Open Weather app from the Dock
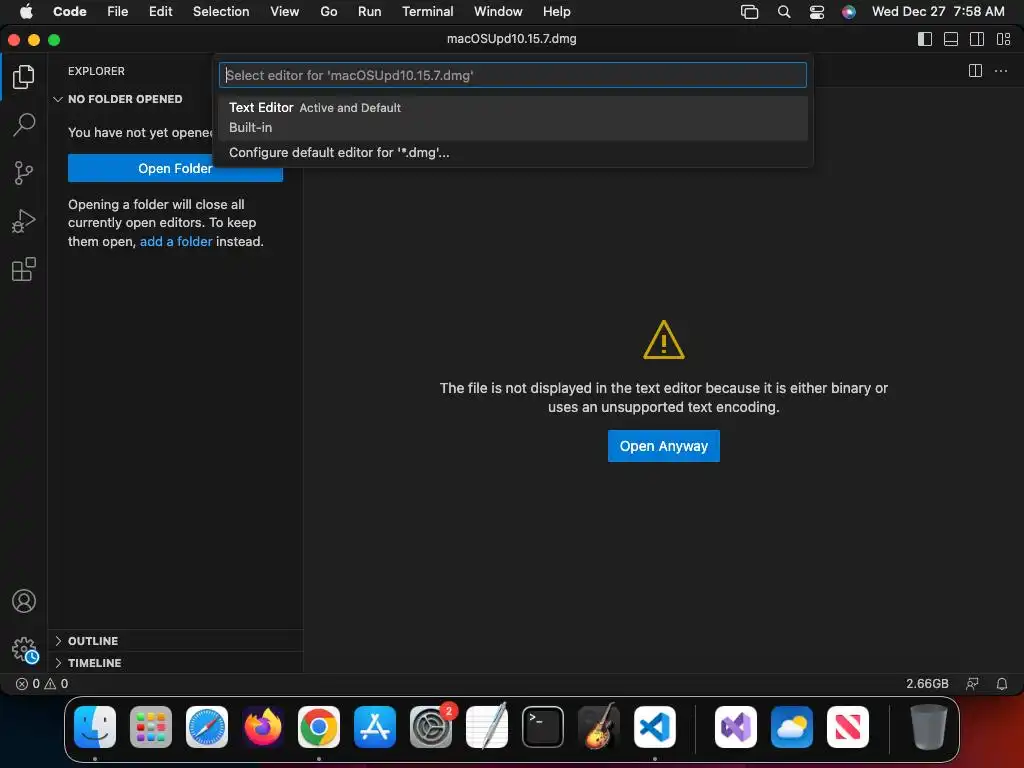Viewport: 1024px width, 768px height. point(792,727)
